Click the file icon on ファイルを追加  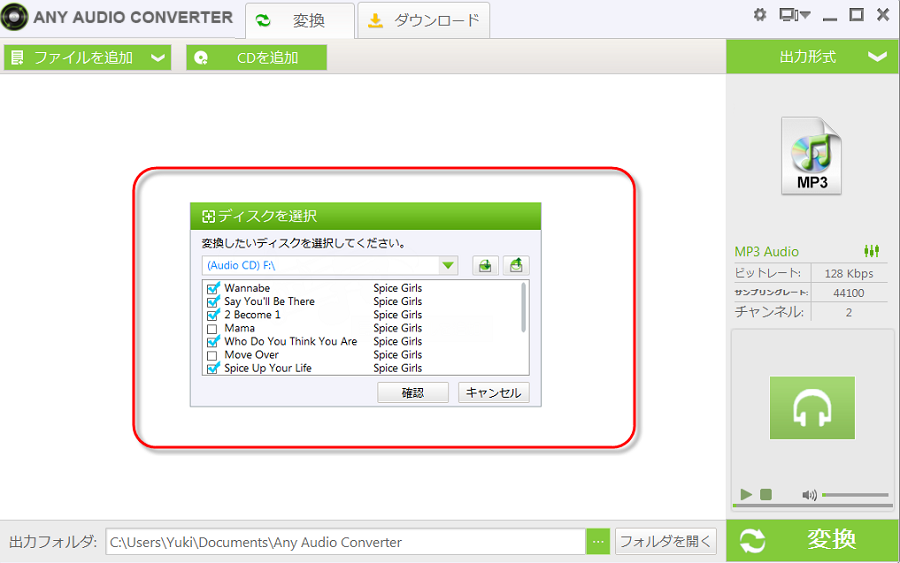point(17,57)
